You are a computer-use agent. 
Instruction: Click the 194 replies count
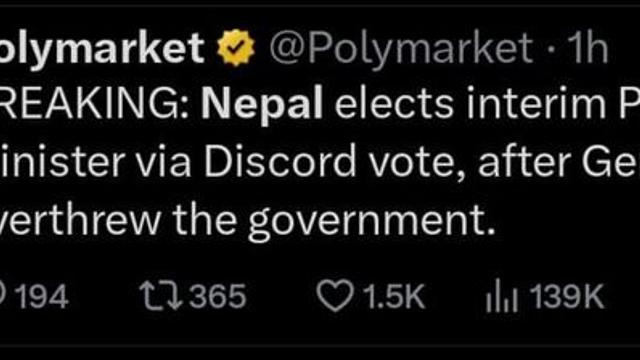click(x=42, y=296)
